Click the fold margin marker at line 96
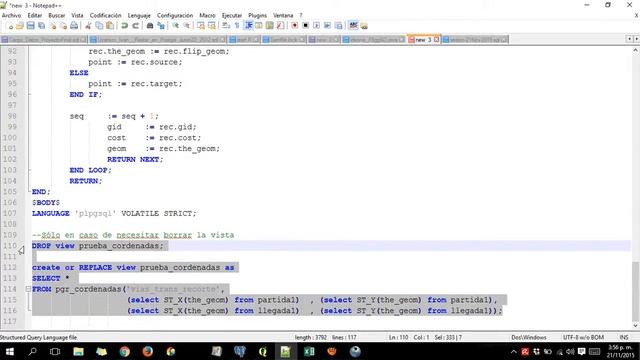The height and width of the screenshot is (360, 640). (29, 94)
